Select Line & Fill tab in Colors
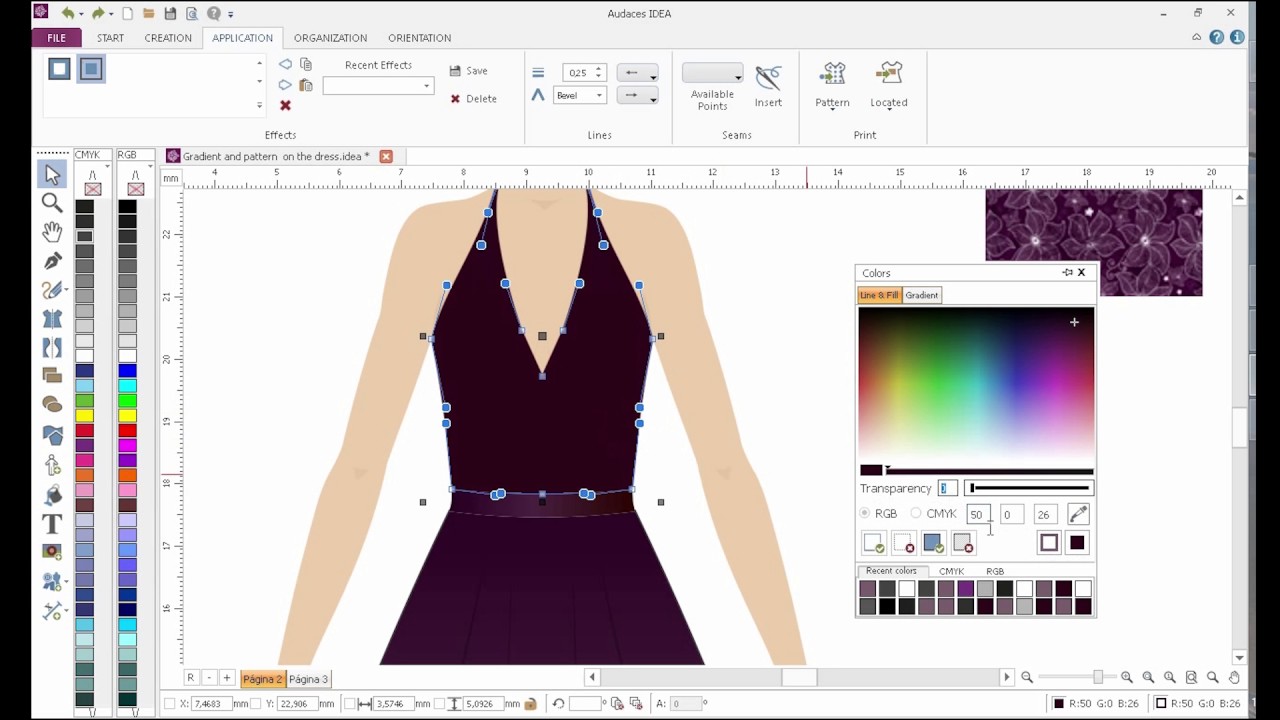 tap(880, 295)
